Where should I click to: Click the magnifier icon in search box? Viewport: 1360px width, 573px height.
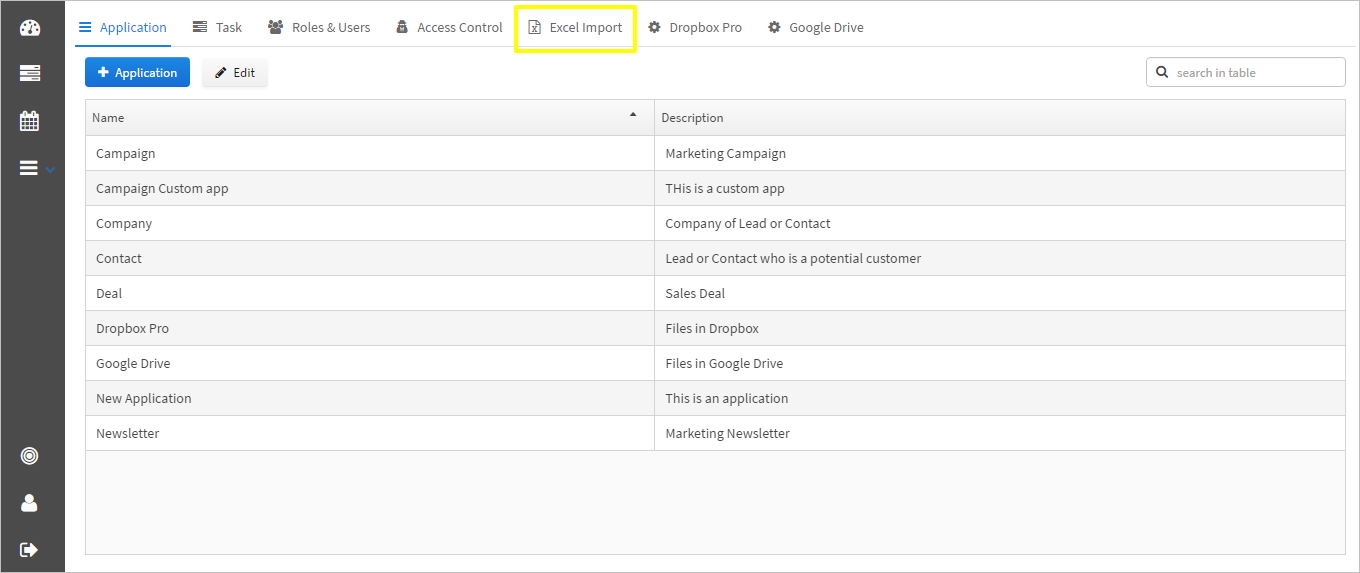1162,72
